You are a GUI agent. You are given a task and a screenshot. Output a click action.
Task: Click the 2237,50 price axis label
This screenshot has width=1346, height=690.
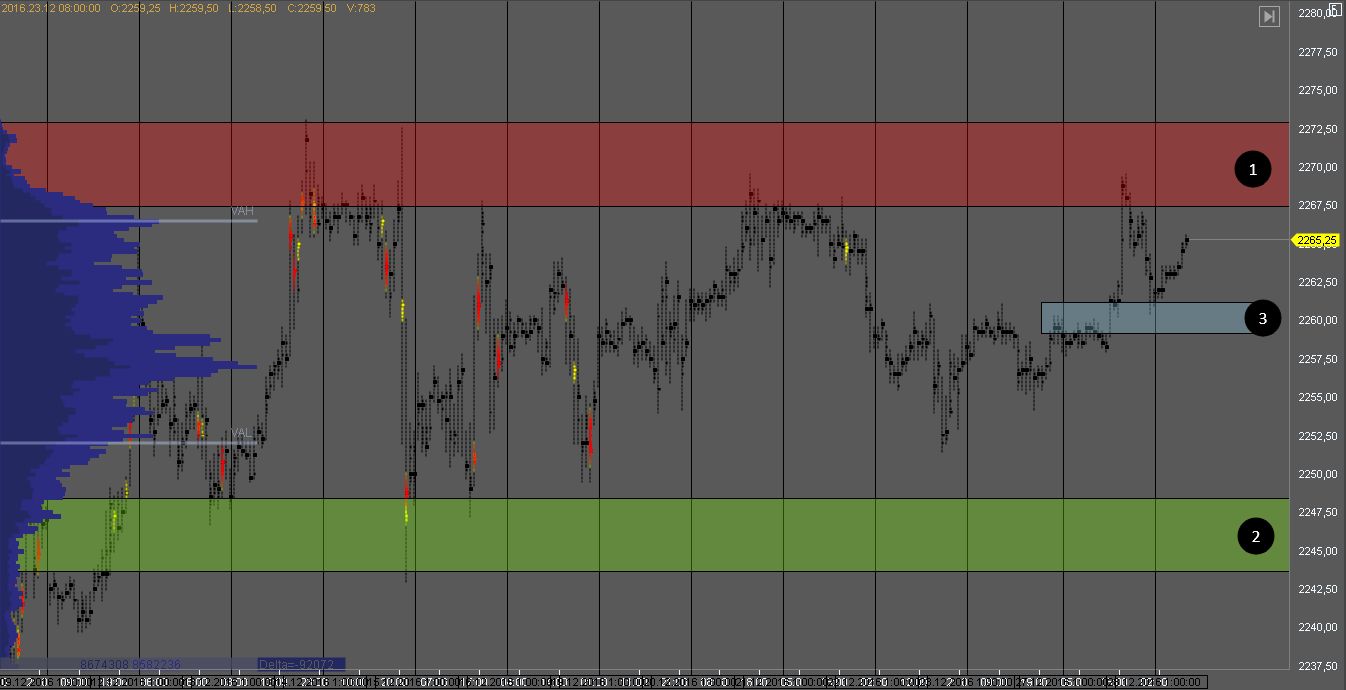point(1316,666)
